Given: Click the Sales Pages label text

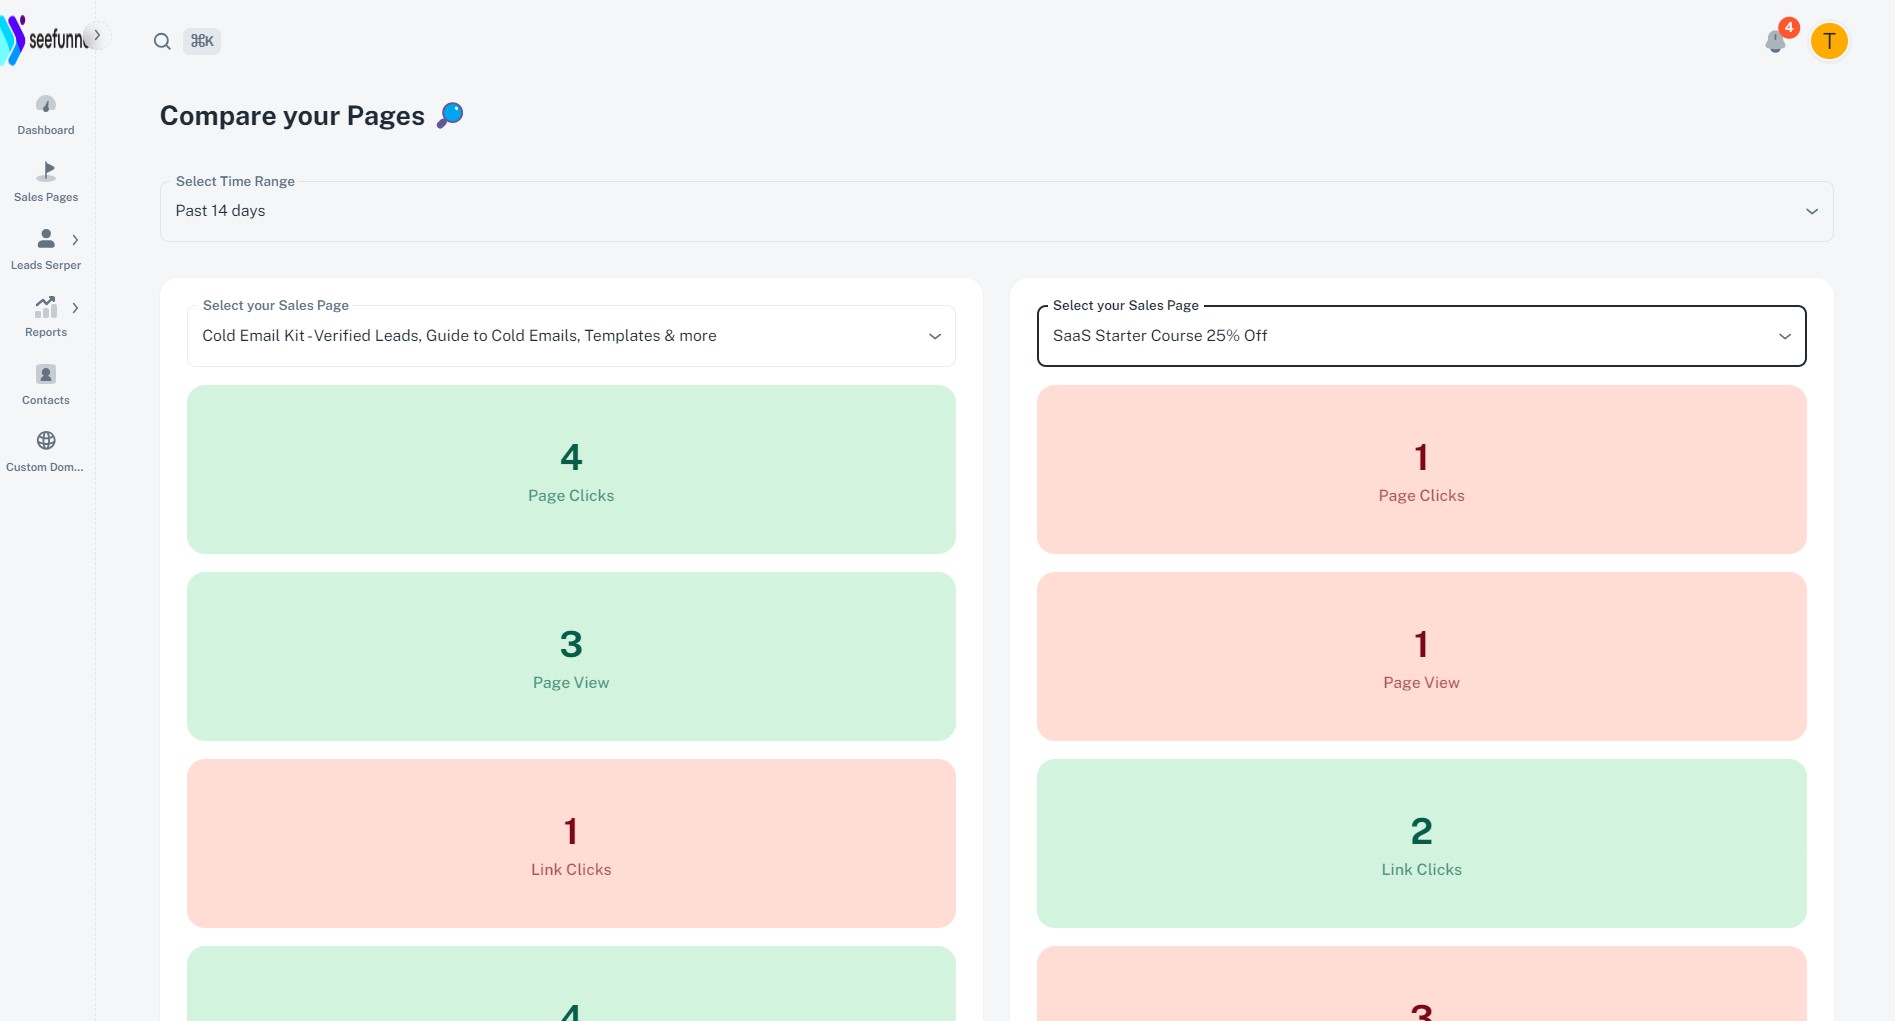Looking at the screenshot, I should (x=46, y=197).
